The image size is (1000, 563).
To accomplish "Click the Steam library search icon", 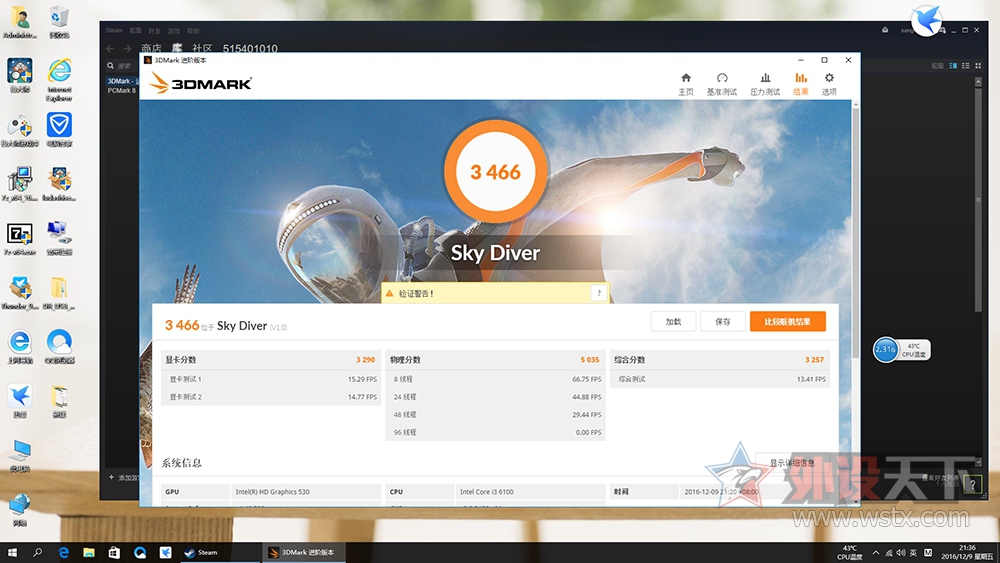I will (110, 66).
